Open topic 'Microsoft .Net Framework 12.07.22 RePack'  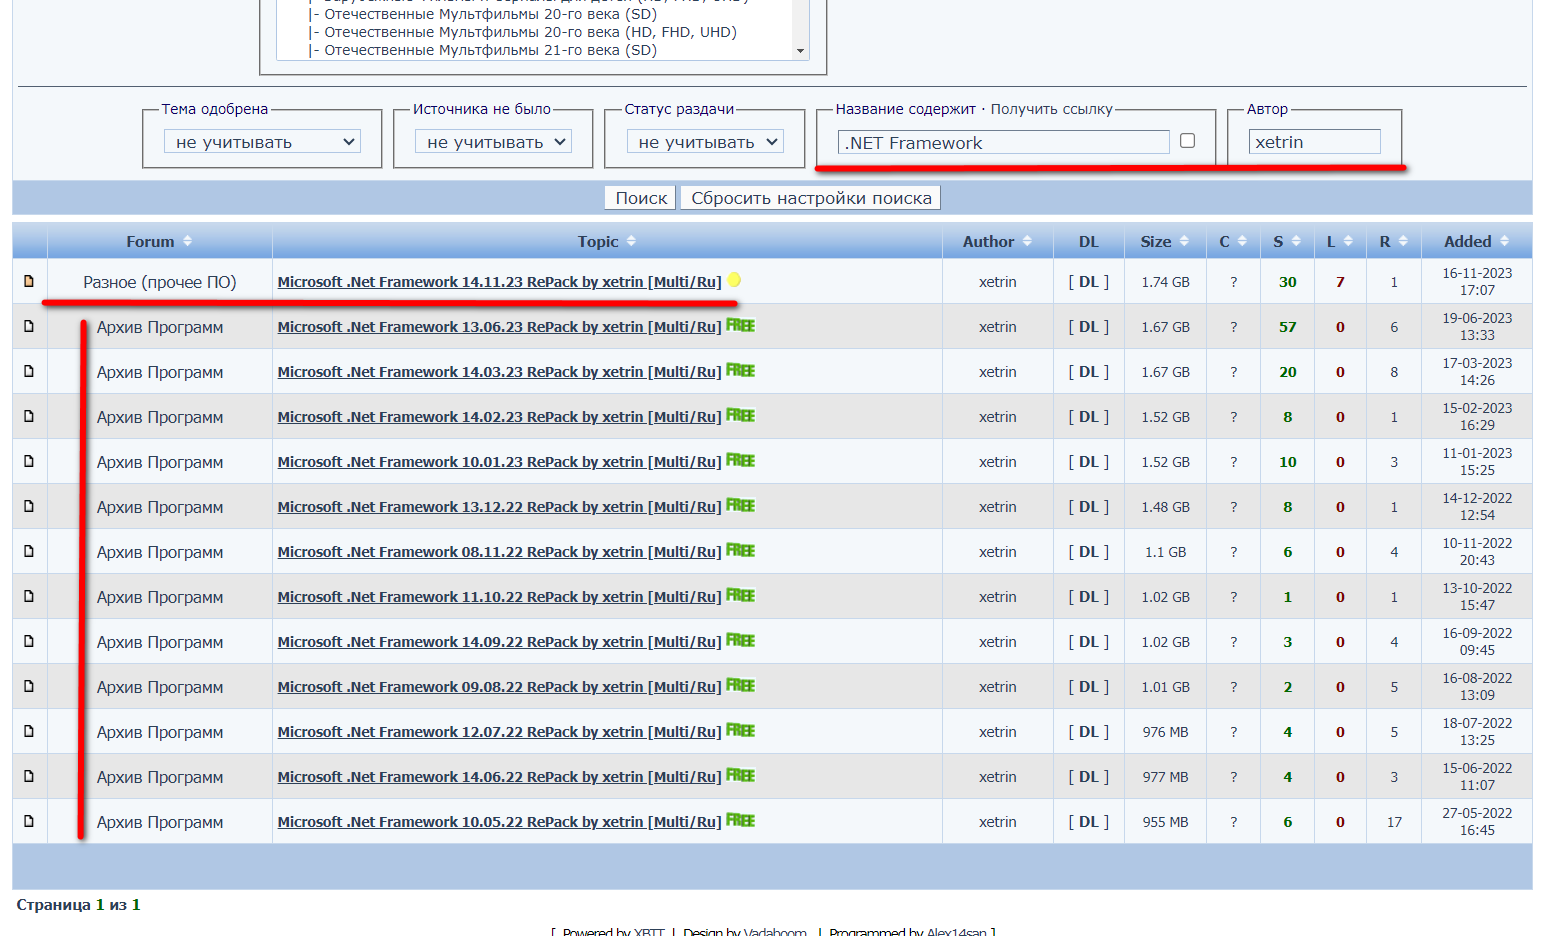click(499, 732)
